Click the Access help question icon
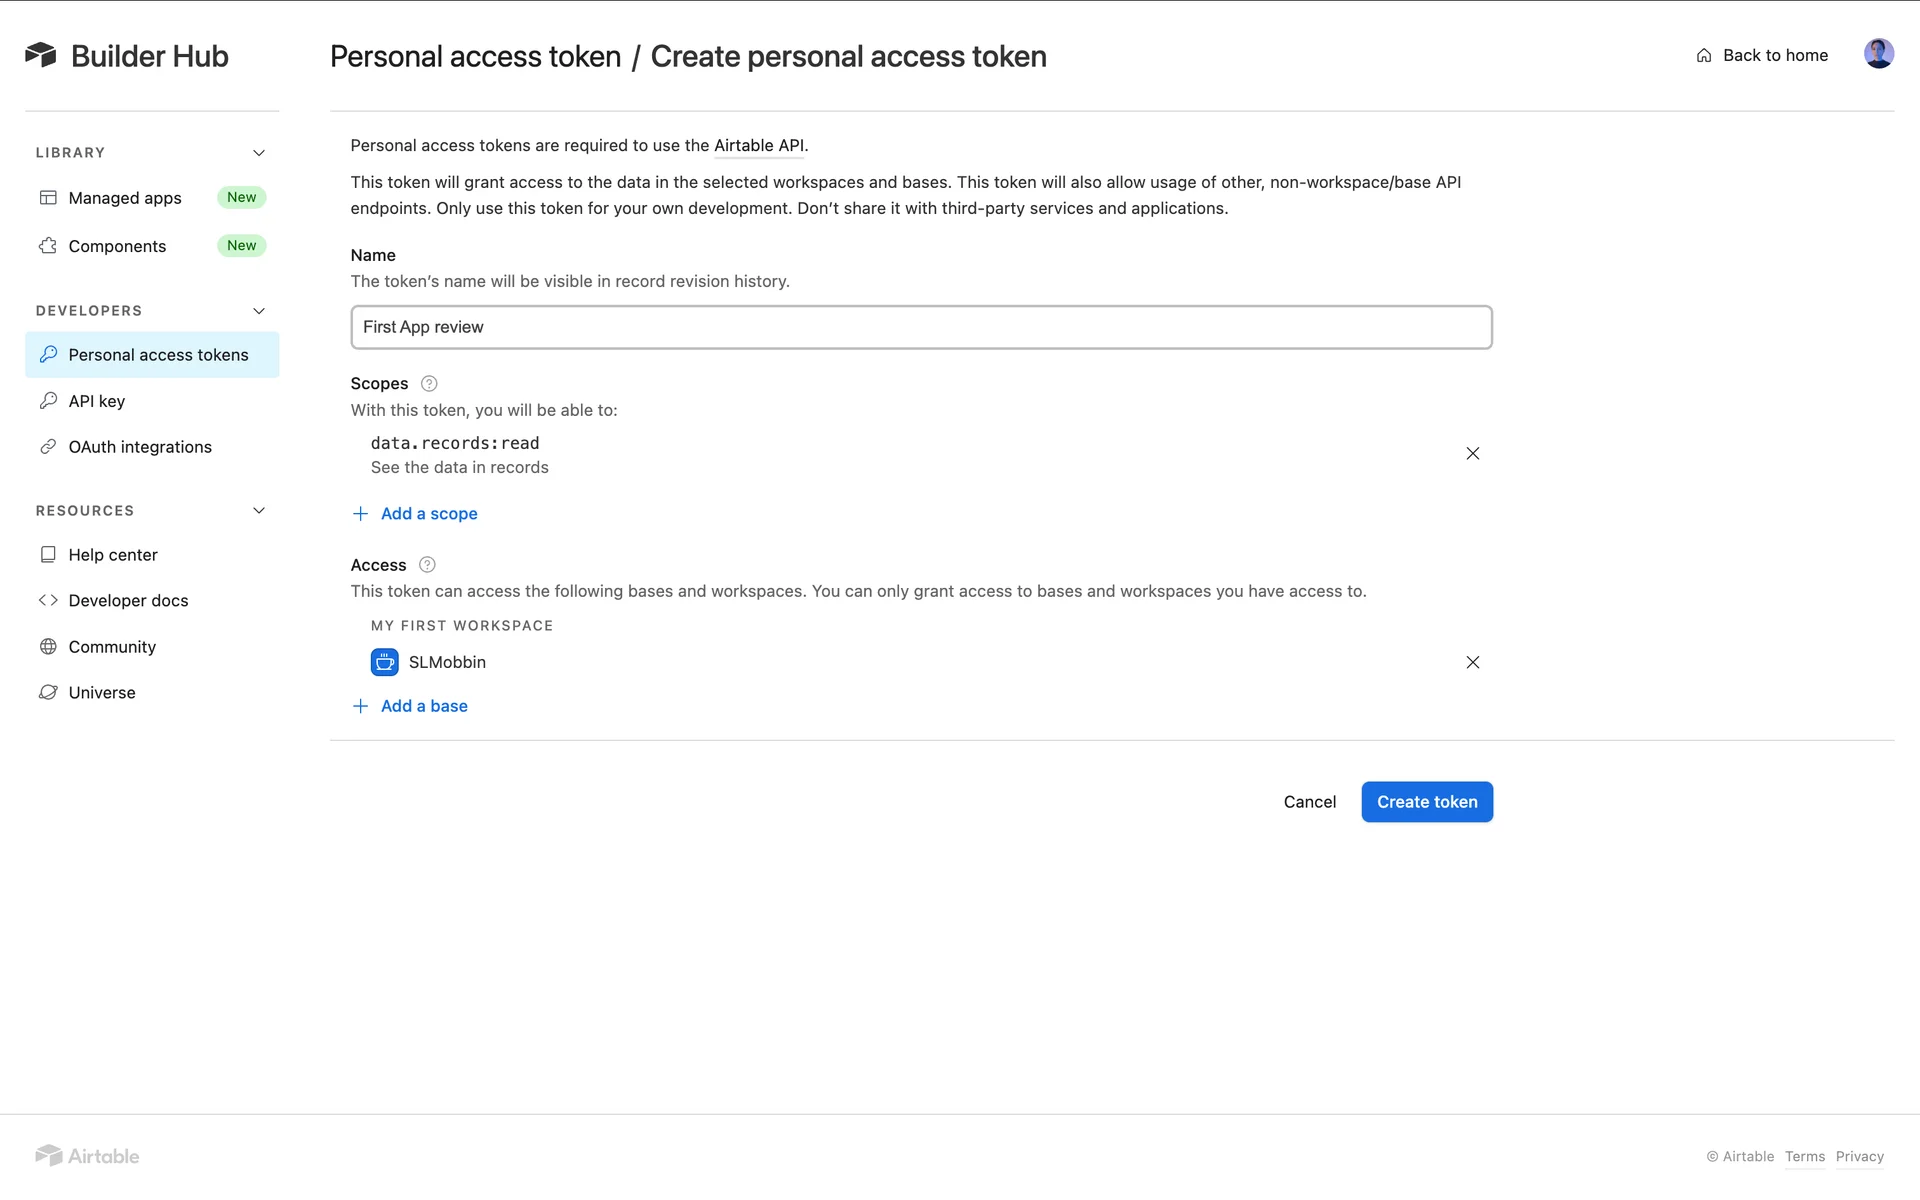 tap(427, 565)
